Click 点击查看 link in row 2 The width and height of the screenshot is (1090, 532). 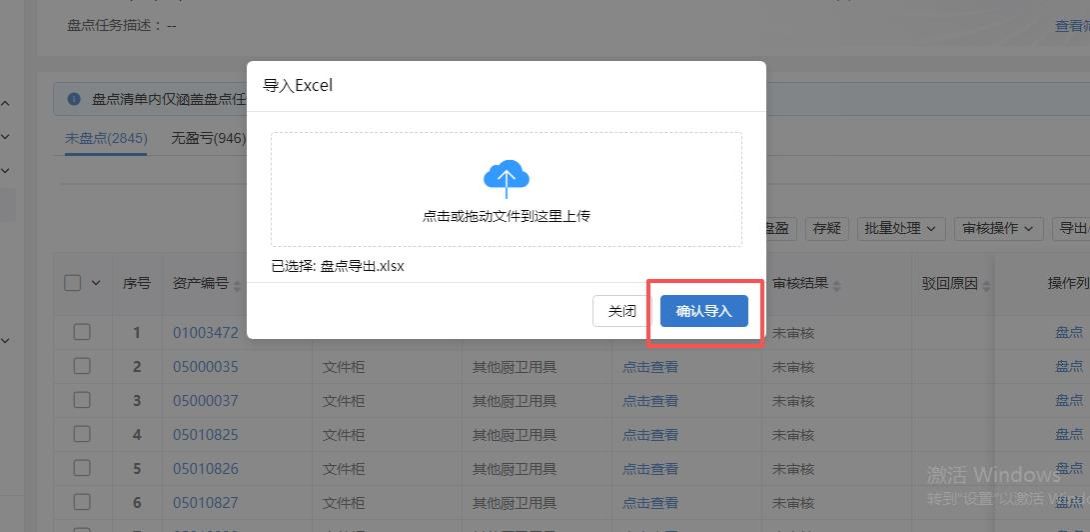[x=650, y=367]
